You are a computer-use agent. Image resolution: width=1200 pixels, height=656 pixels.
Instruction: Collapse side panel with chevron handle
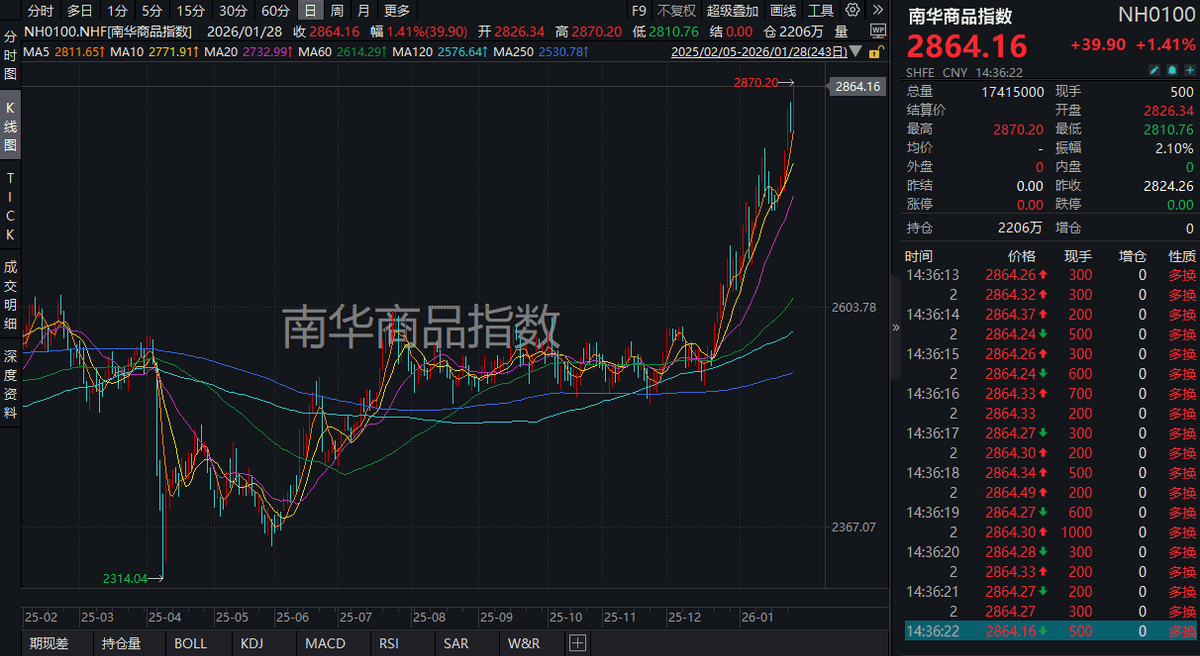[x=895, y=327]
